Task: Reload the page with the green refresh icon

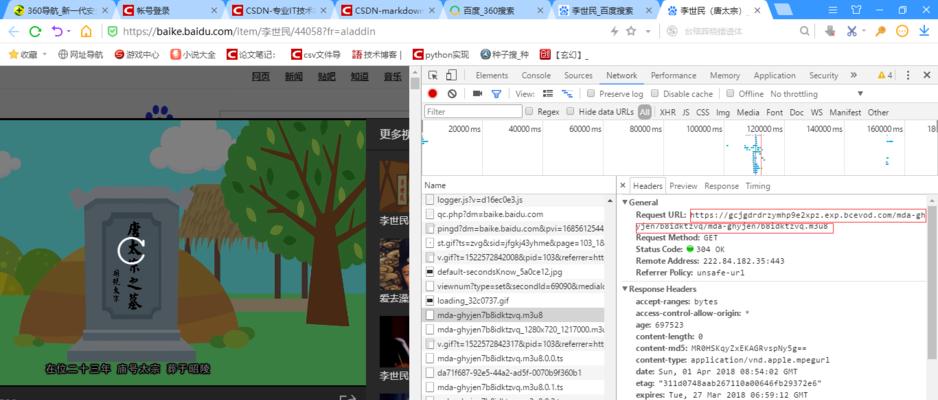Action: pos(35,32)
